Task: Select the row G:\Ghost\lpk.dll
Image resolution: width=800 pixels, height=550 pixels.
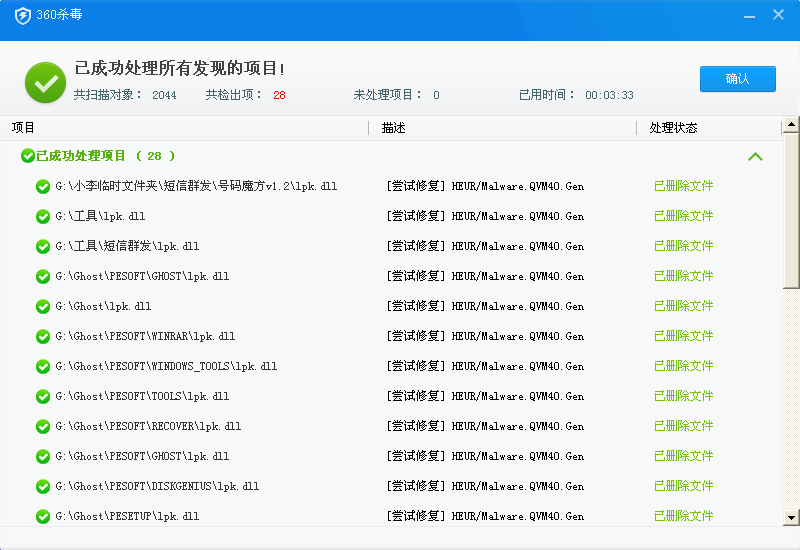Action: pos(392,306)
